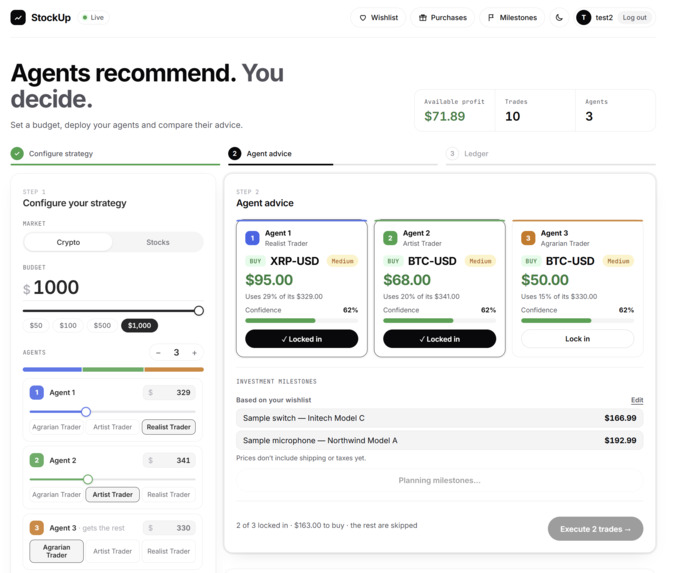Set Agent 3 to Agrarian Trader
This screenshot has width=675, height=573.
coord(56,551)
